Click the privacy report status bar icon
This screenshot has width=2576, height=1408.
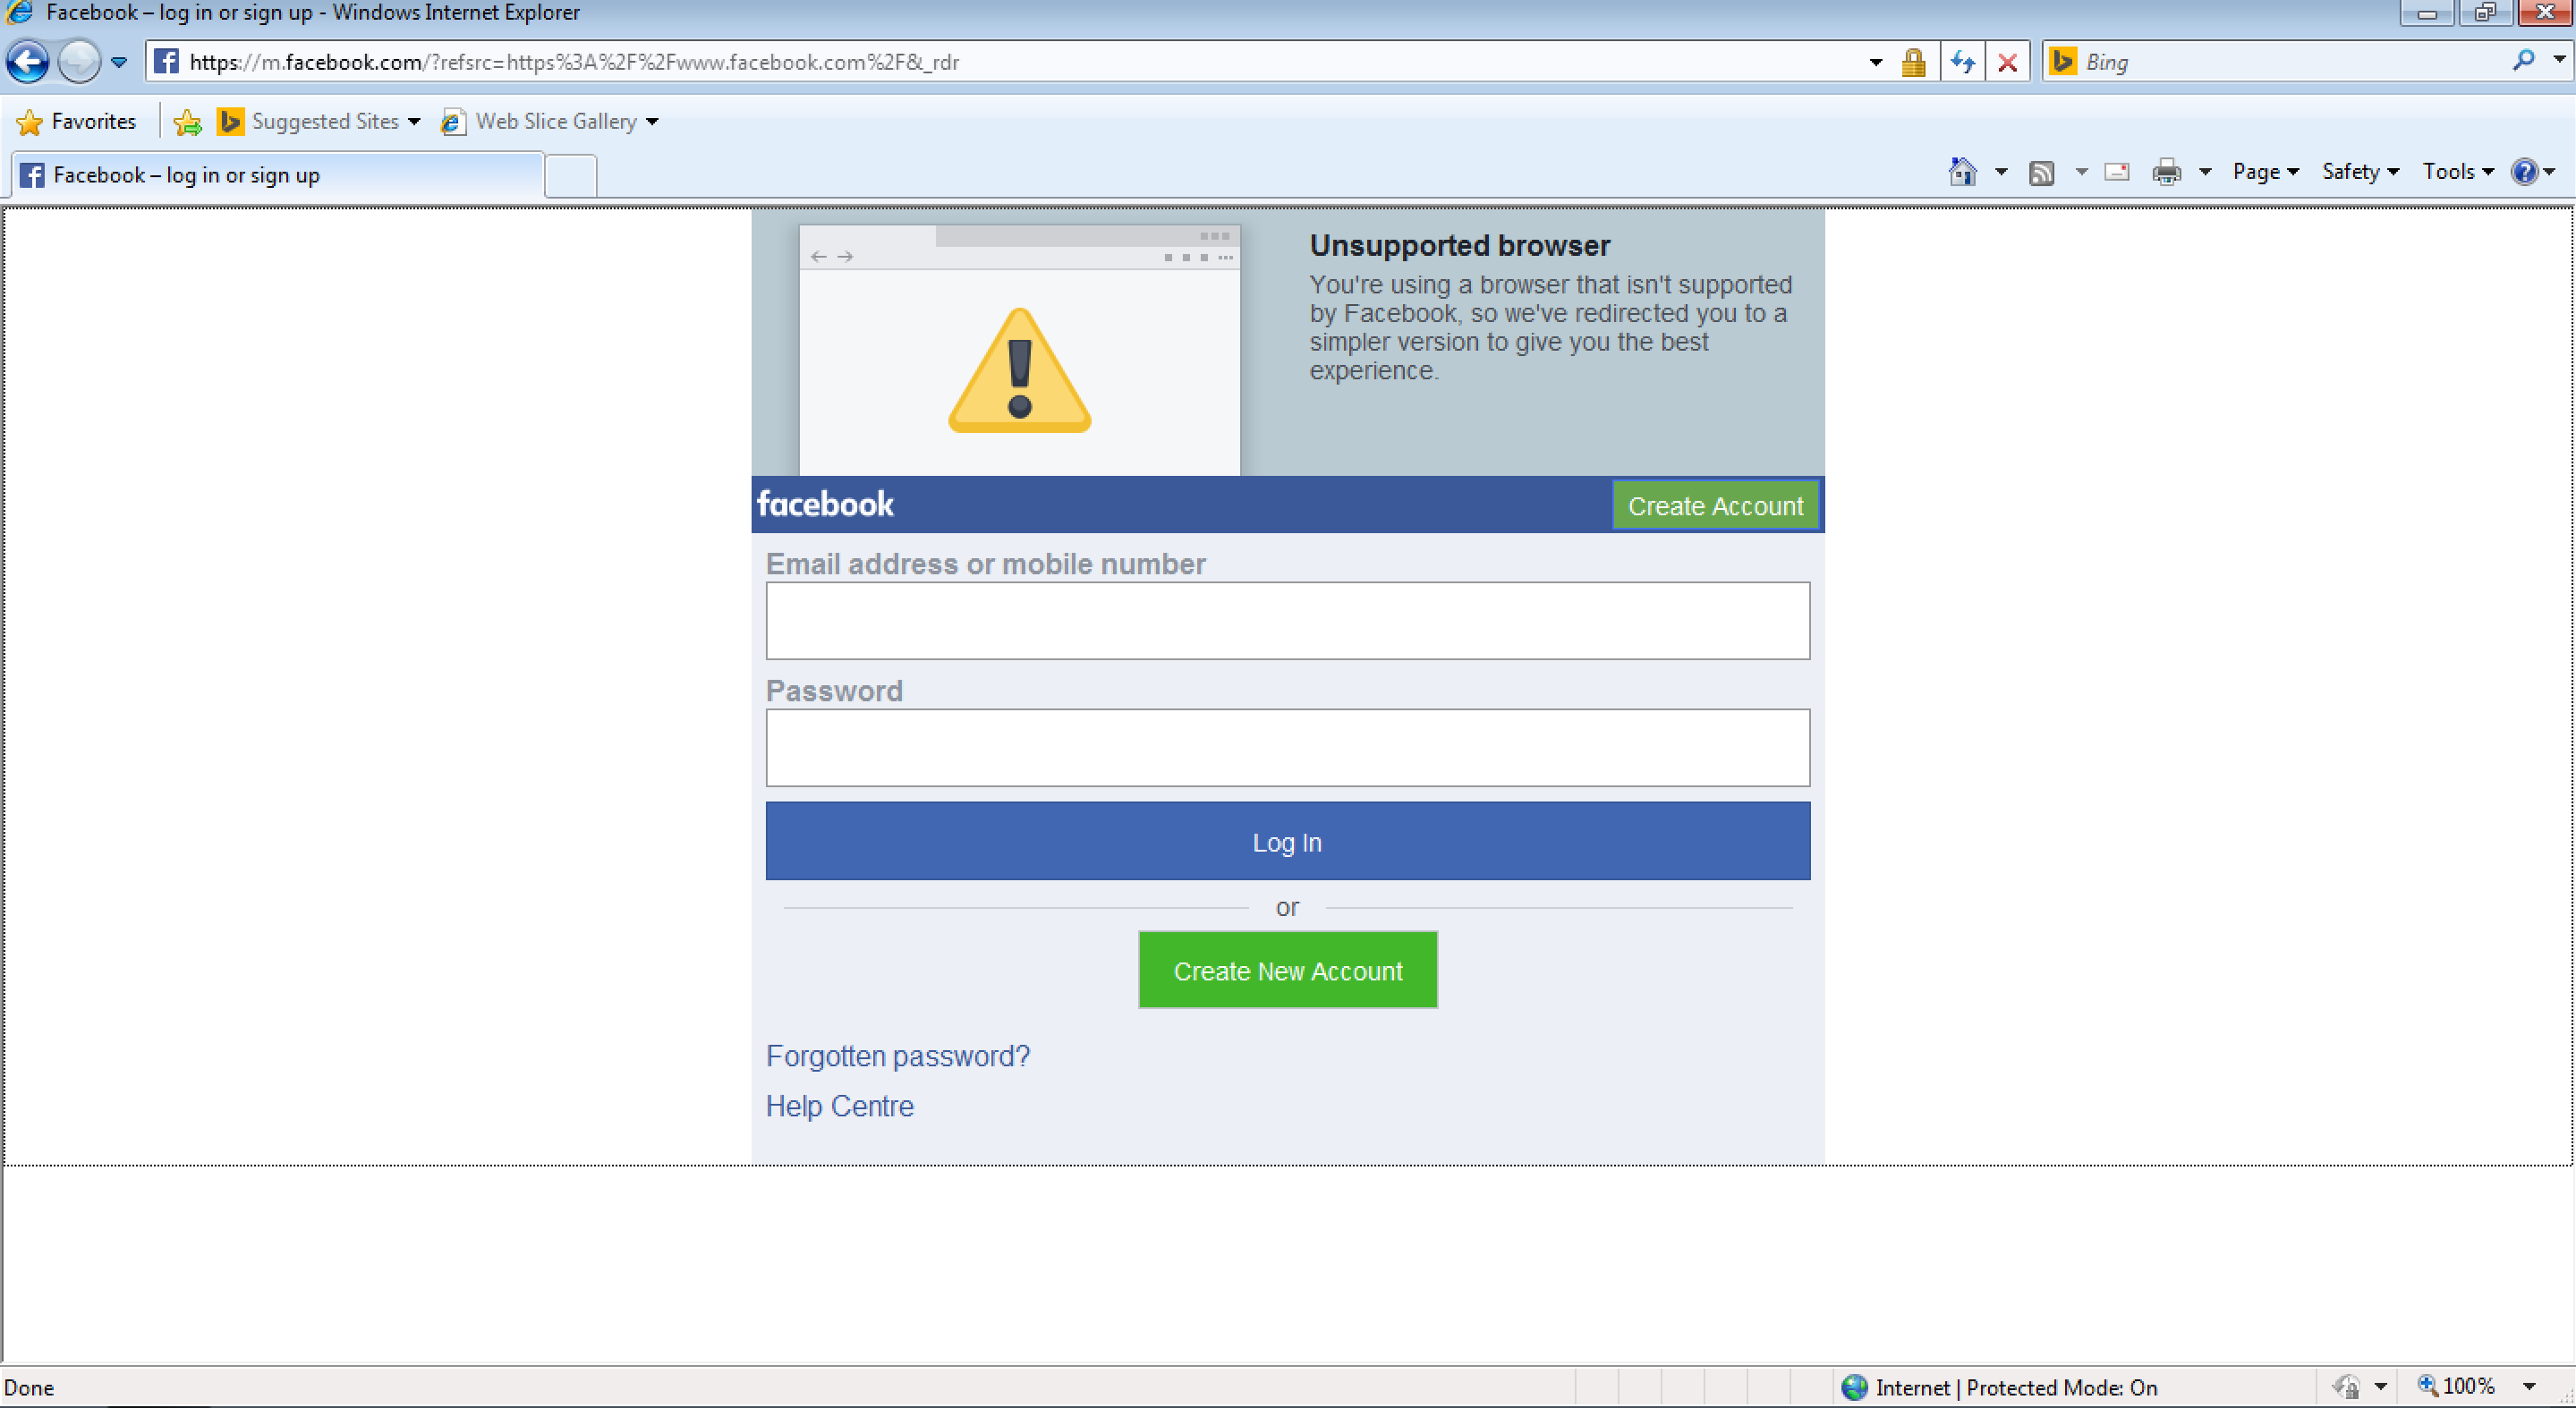2347,1387
